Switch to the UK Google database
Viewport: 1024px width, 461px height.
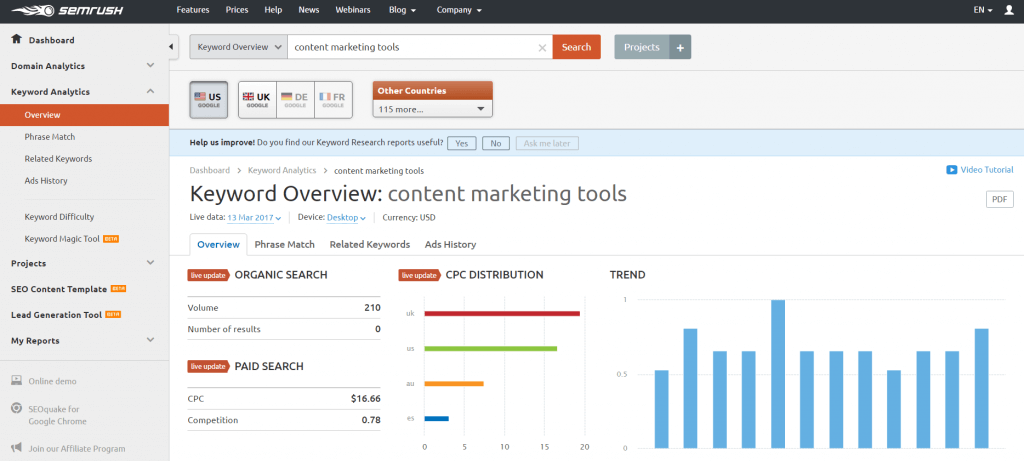pyautogui.click(x=257, y=100)
